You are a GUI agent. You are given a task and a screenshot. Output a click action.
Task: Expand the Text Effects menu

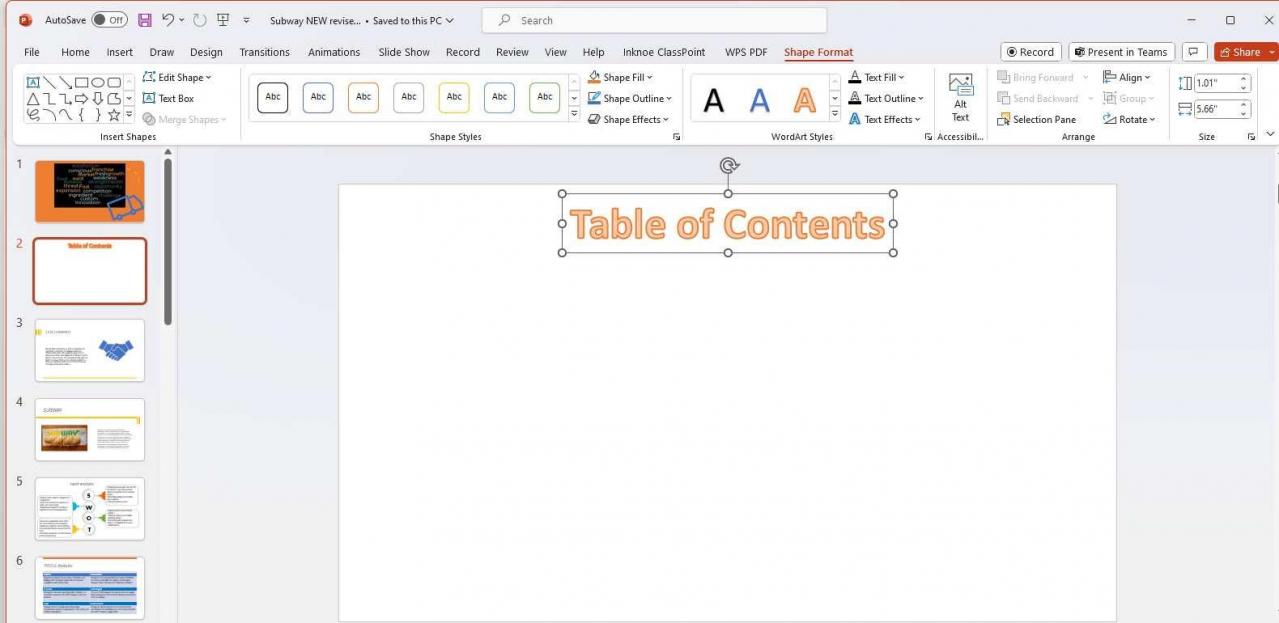coord(886,119)
